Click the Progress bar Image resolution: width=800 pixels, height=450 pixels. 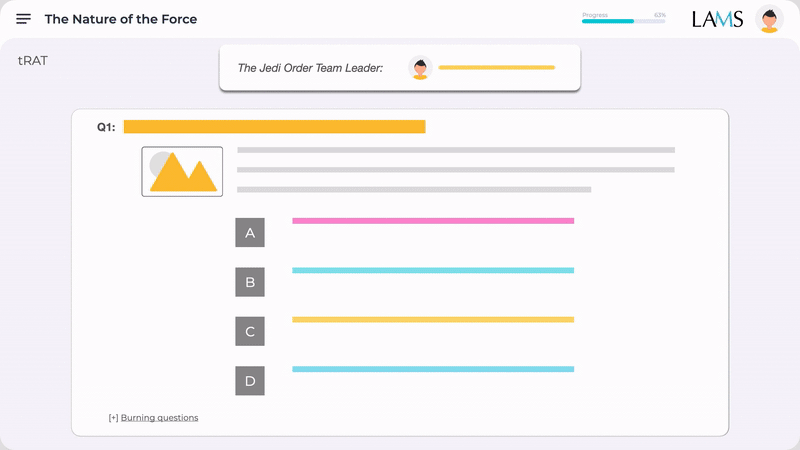tap(623, 21)
